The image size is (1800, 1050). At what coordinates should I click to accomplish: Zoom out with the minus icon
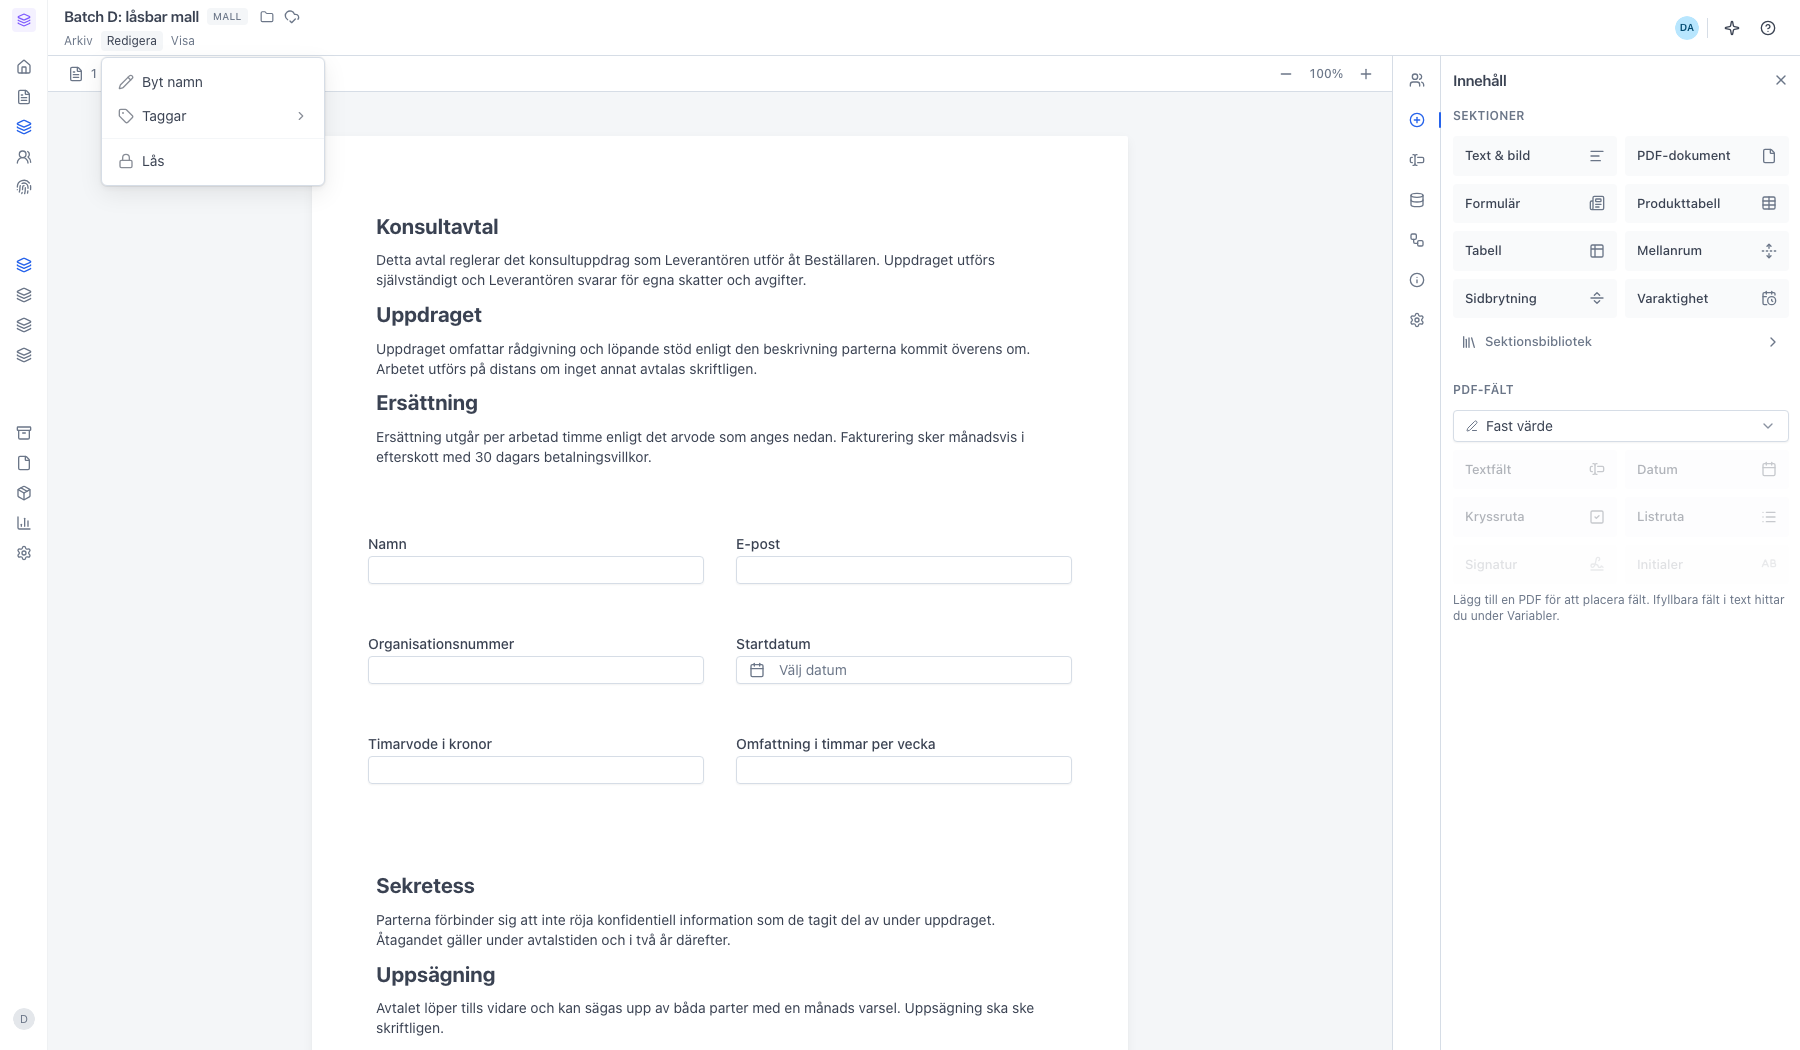pyautogui.click(x=1286, y=74)
